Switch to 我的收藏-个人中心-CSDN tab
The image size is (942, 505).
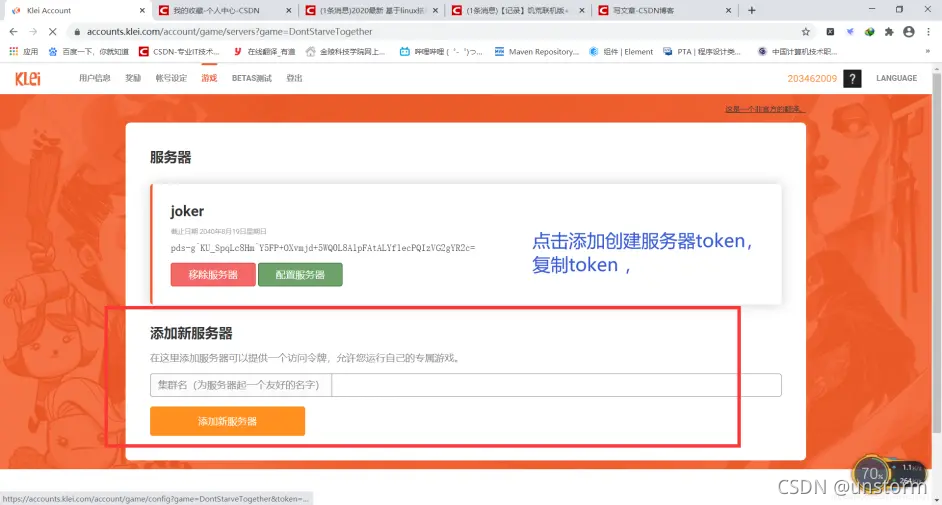coord(216,10)
